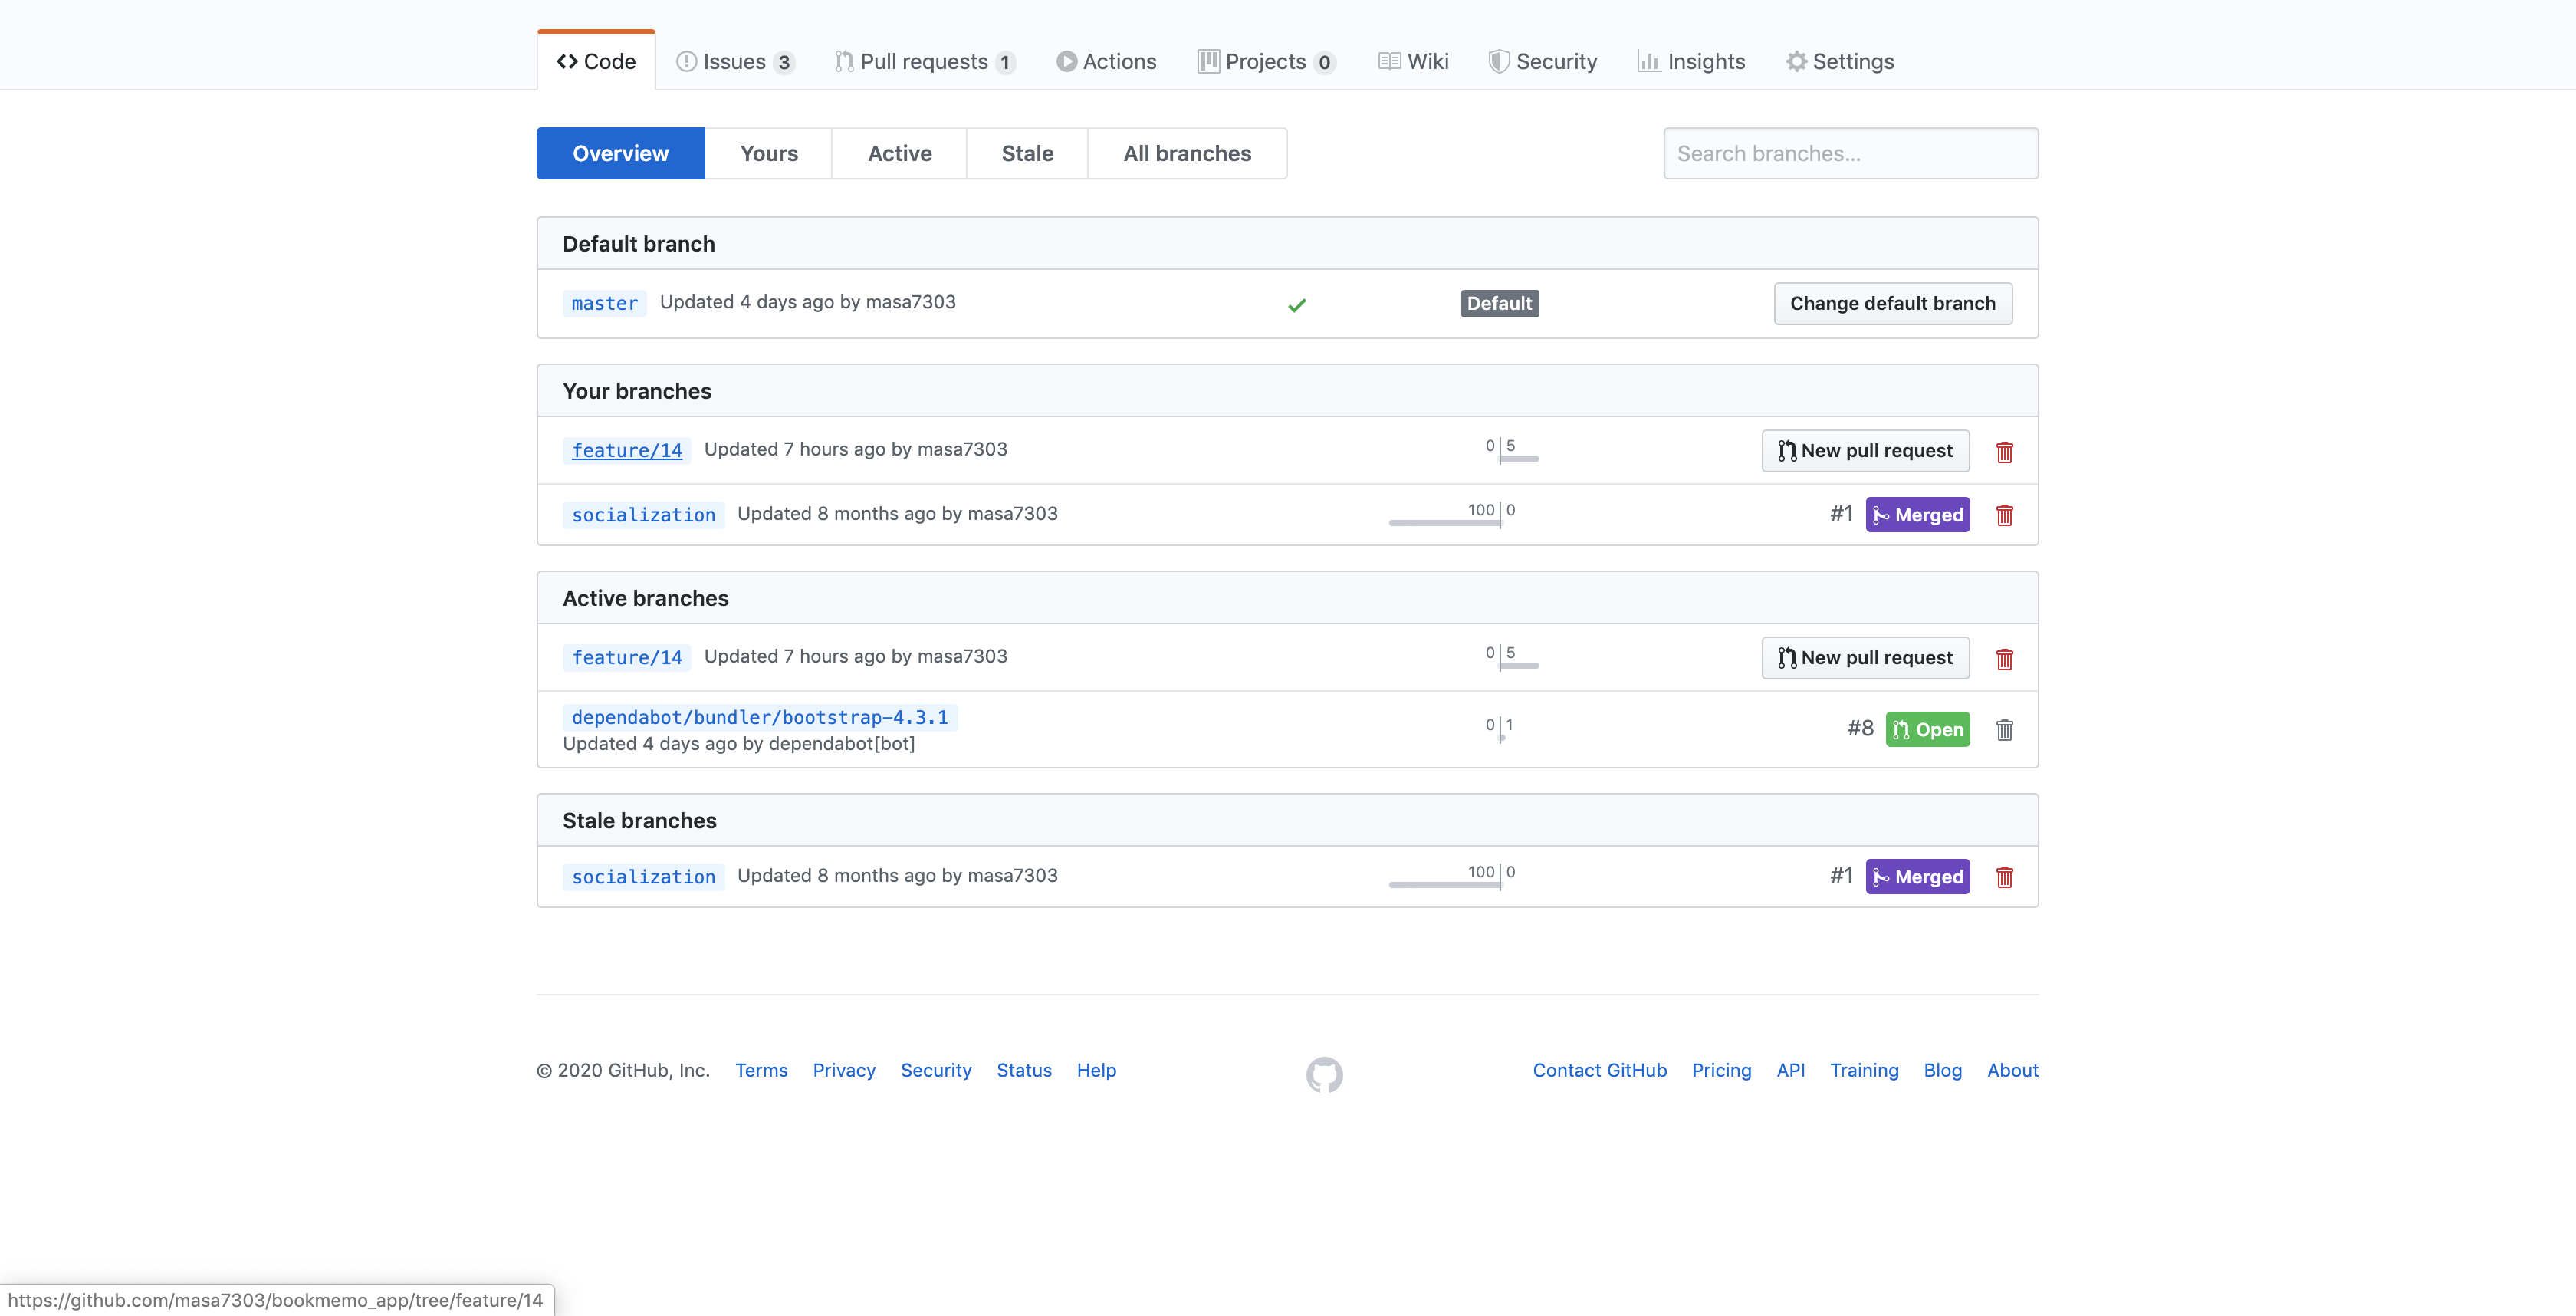Open the Issues tab
Screen dimensions: 2576x1316
pos(735,62)
